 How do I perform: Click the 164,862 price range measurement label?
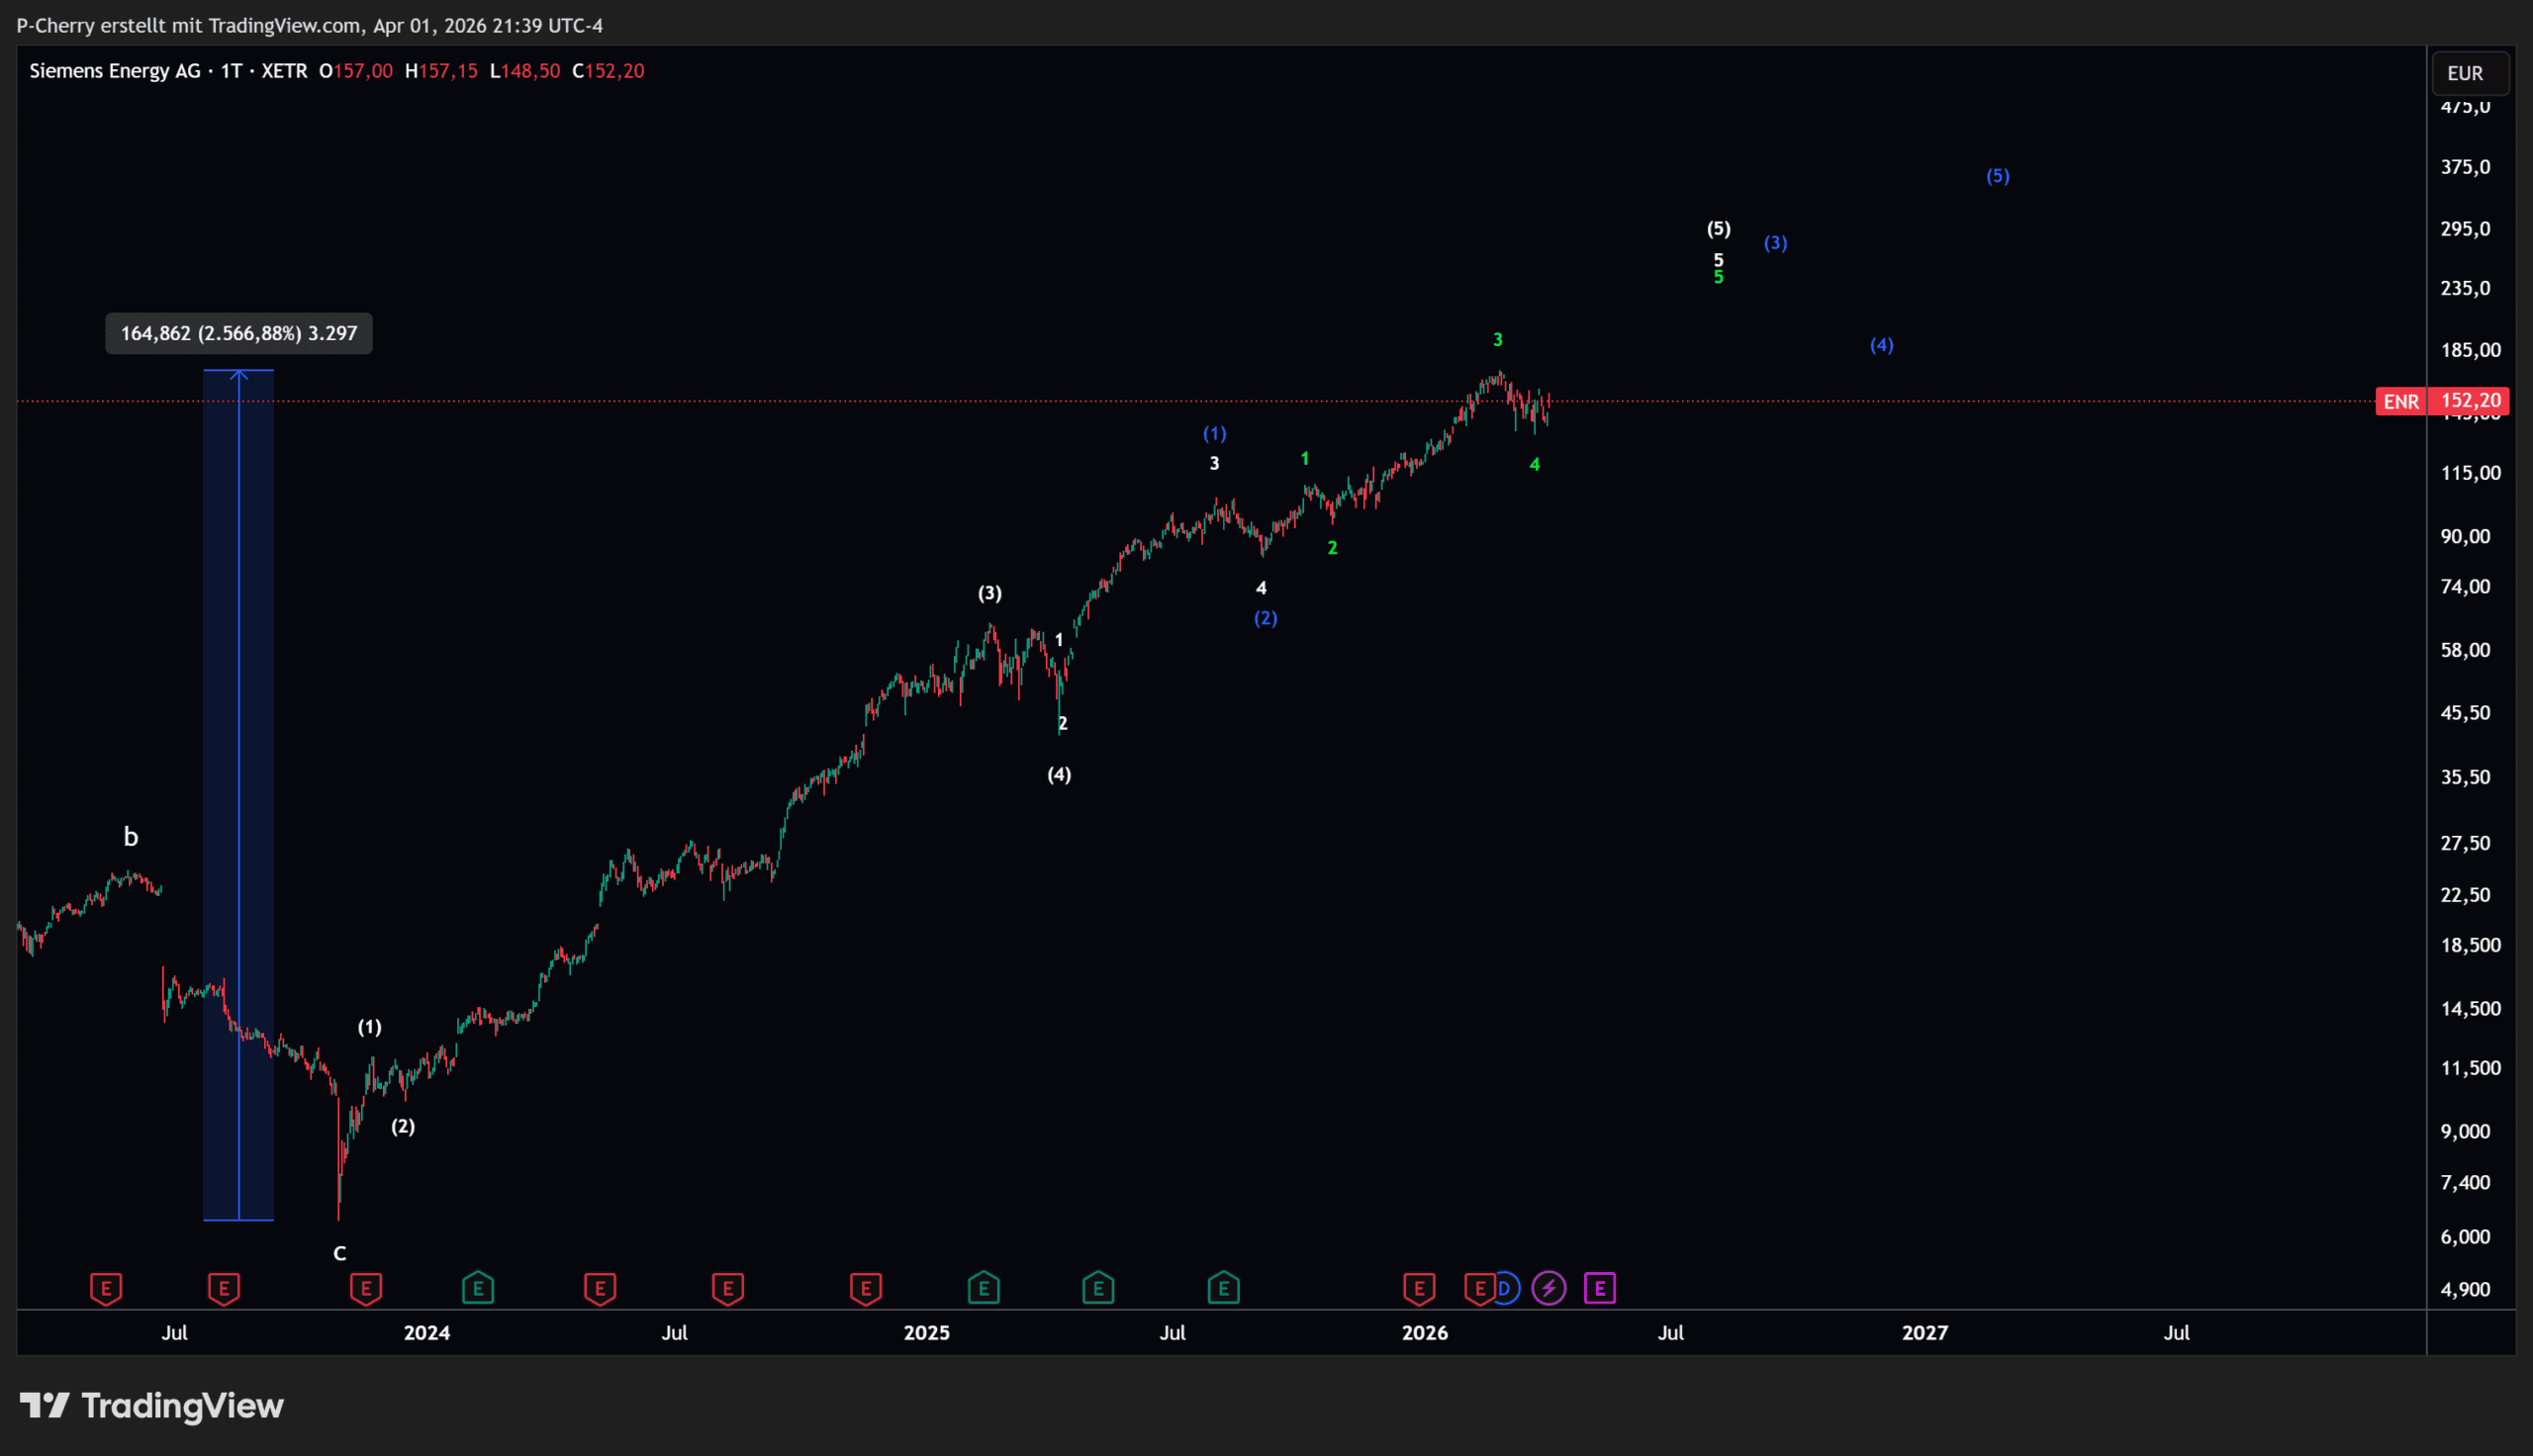(239, 334)
